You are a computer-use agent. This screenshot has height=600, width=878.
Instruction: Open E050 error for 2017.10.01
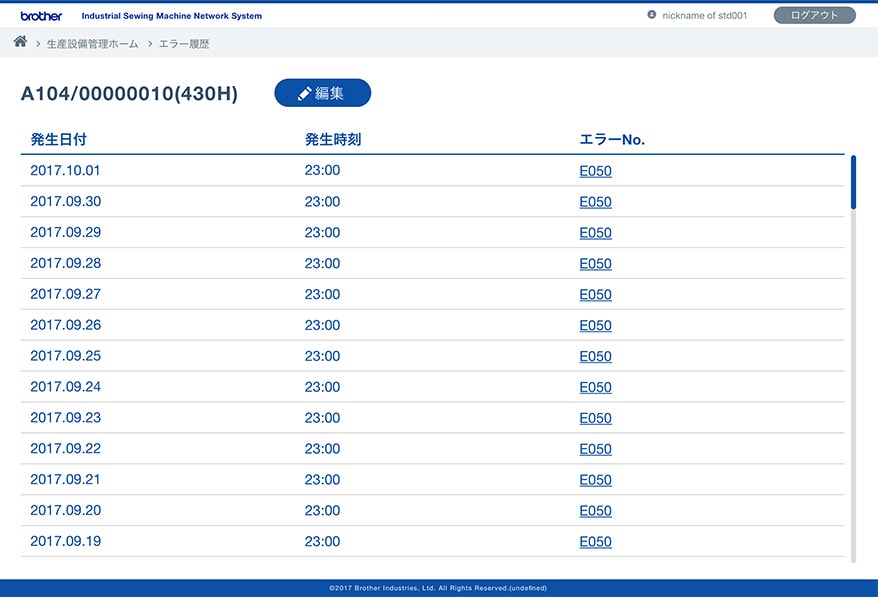[595, 171]
